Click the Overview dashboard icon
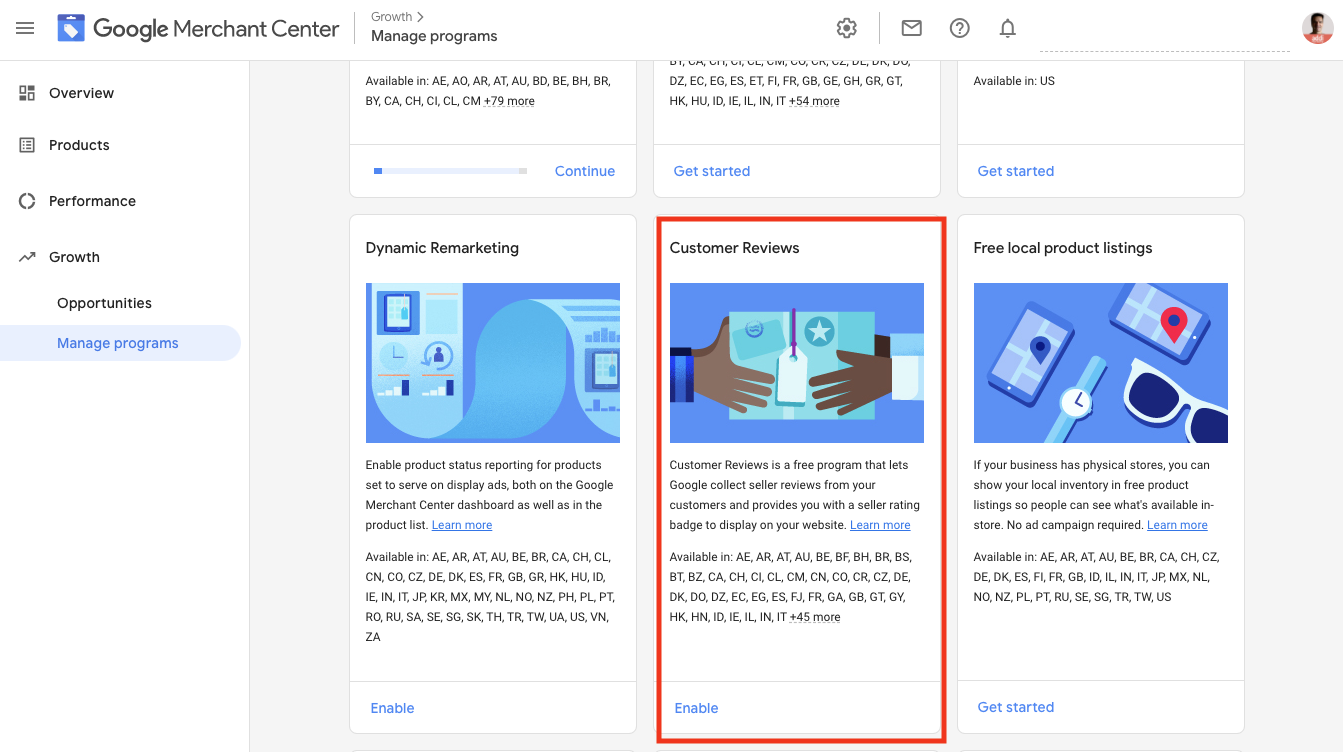 click(27, 93)
